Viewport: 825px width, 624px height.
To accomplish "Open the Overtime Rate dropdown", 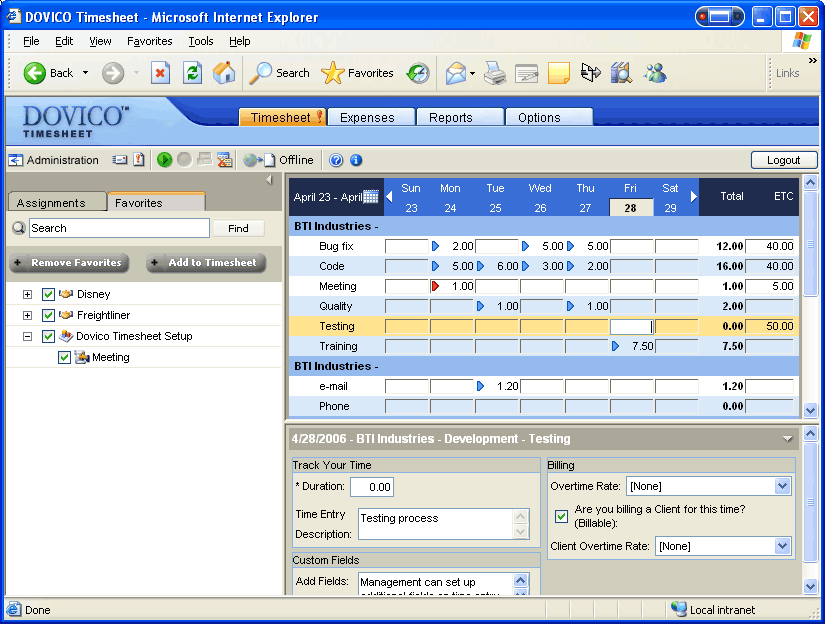I will (x=782, y=486).
